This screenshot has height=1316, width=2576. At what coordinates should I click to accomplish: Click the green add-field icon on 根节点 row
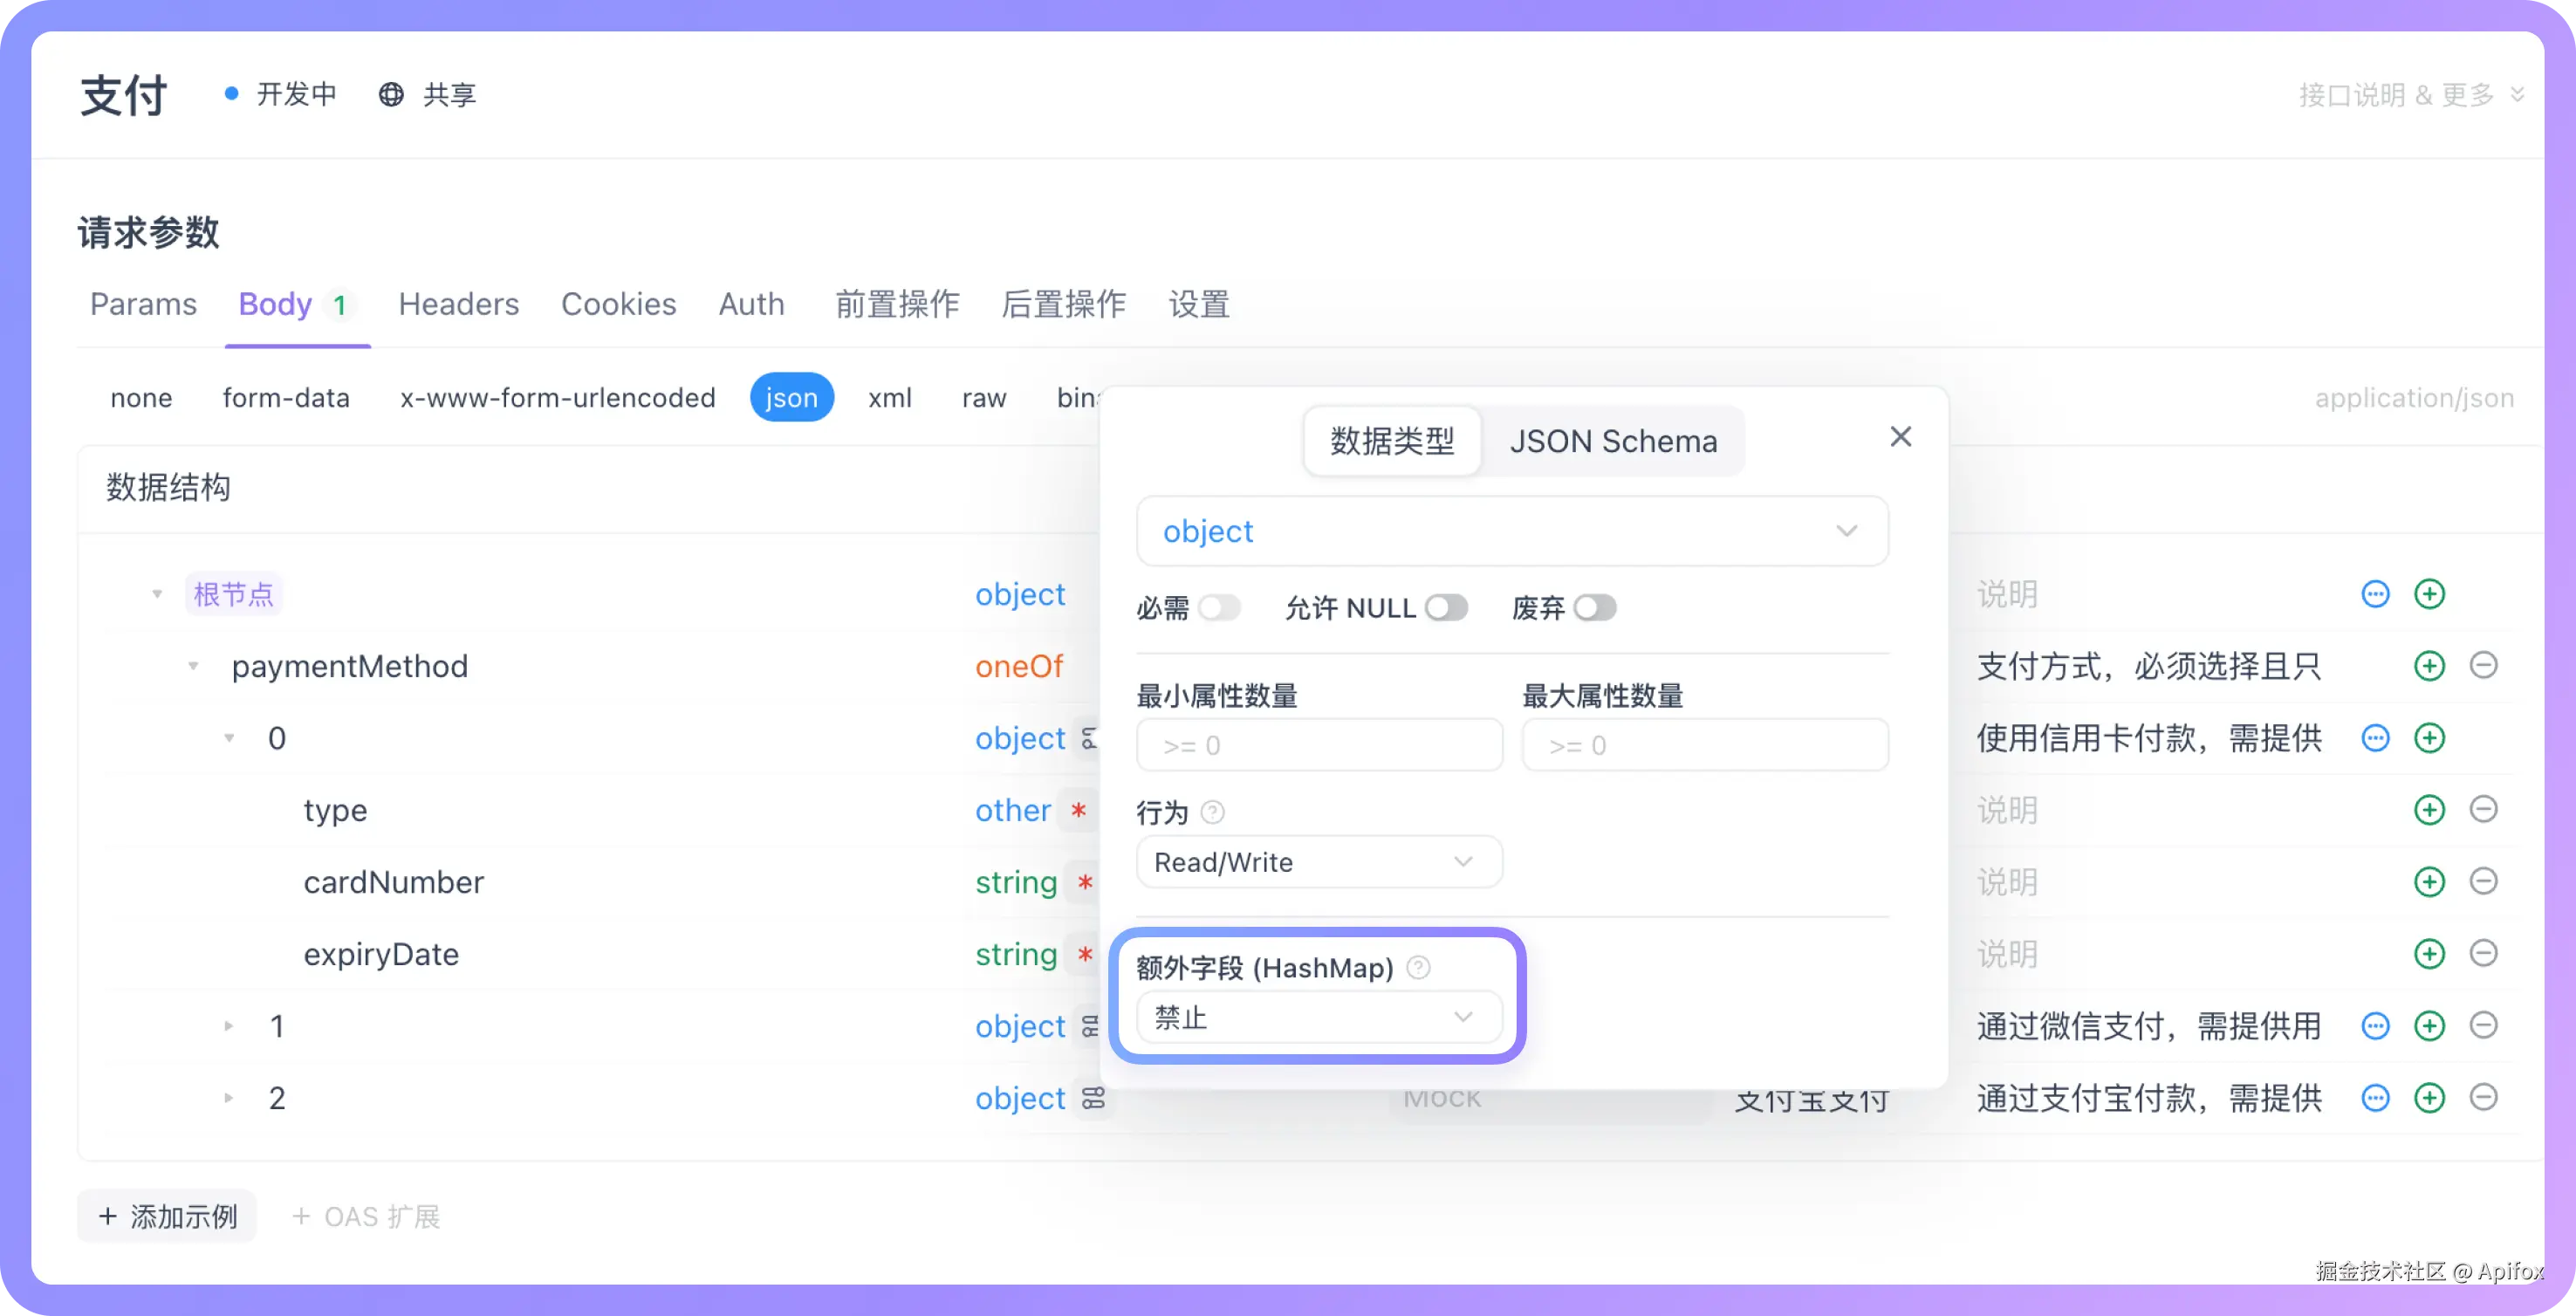click(2430, 593)
